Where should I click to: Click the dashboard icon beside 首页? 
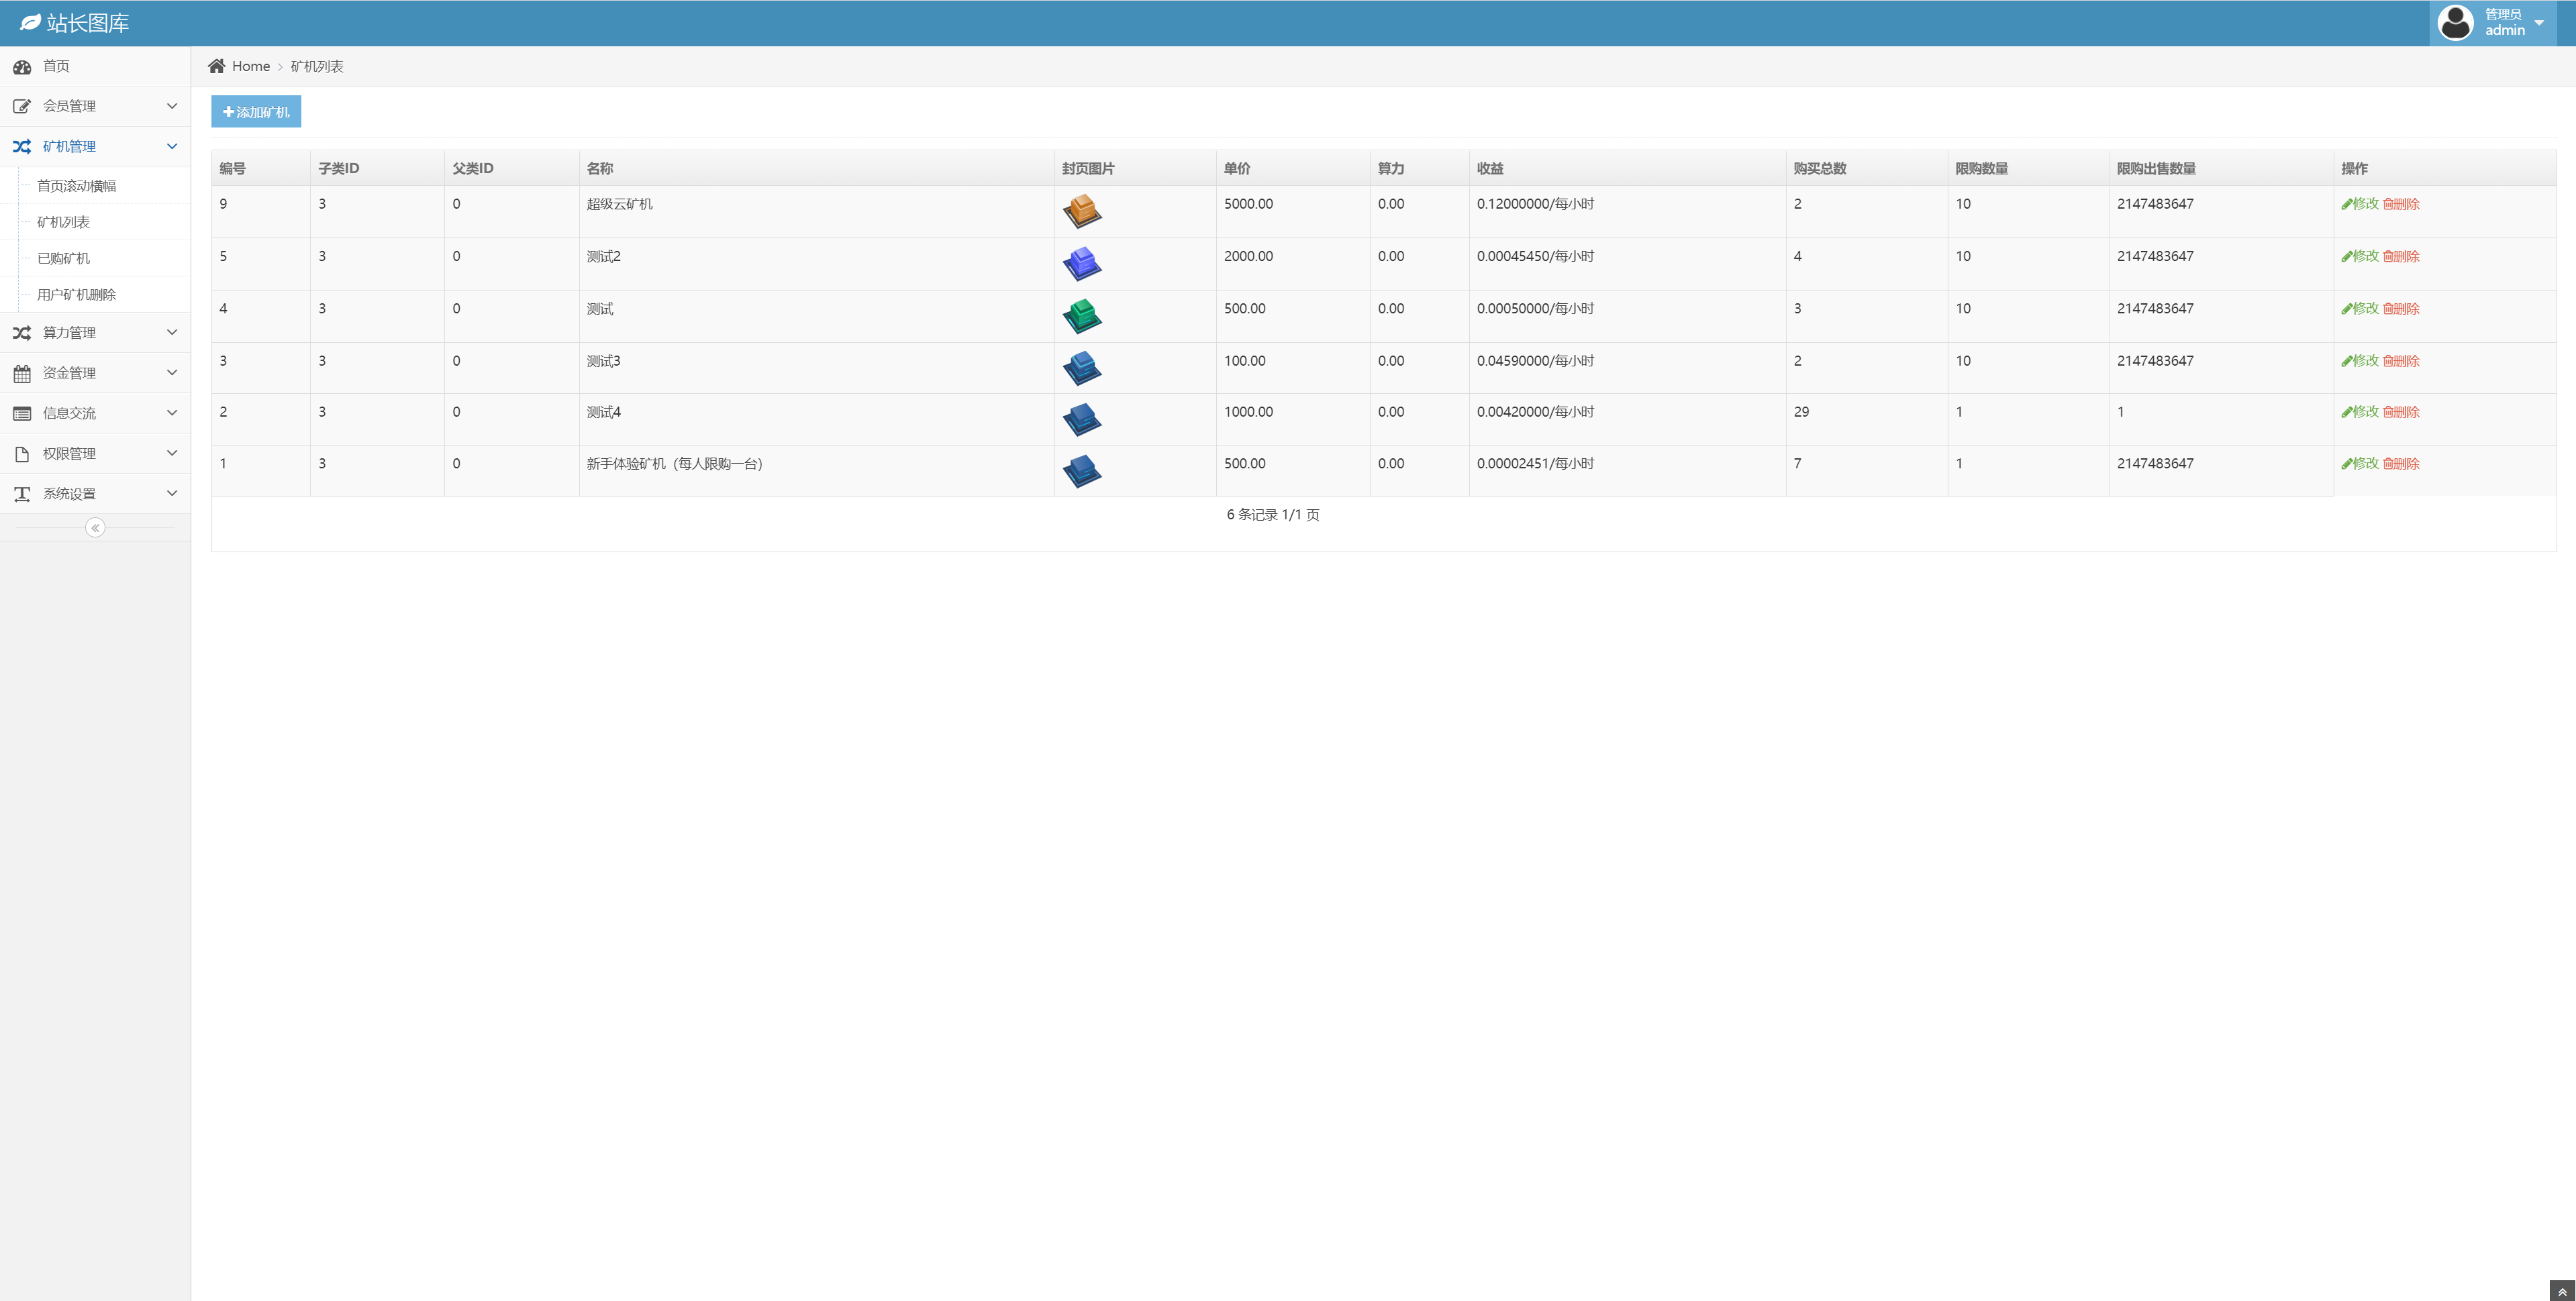tap(22, 67)
